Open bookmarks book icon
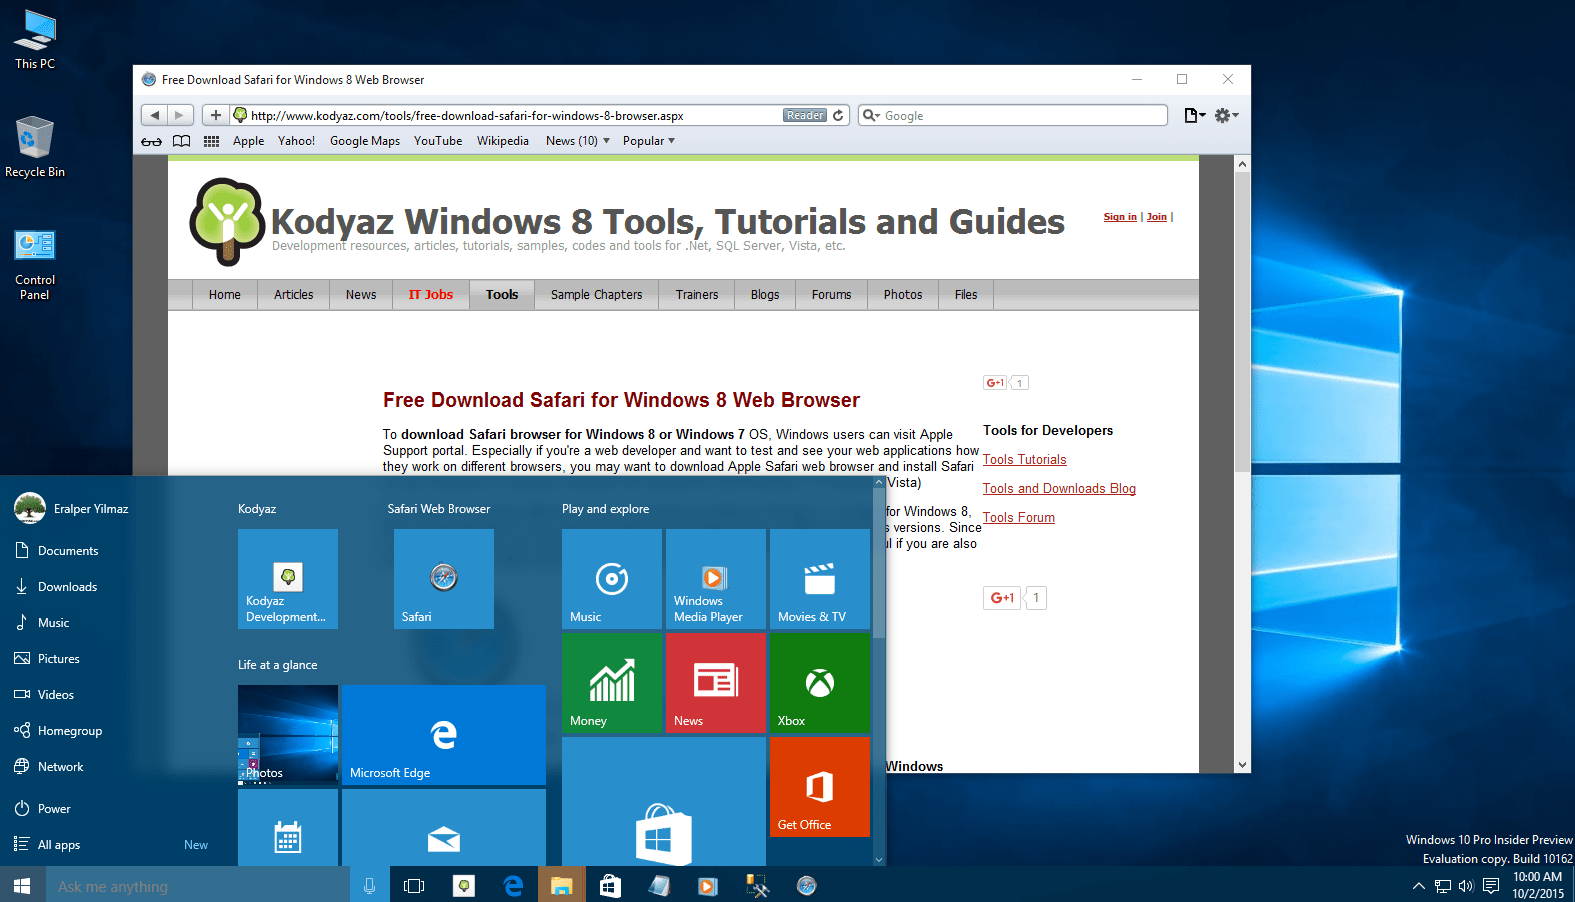This screenshot has height=902, width=1575. click(181, 141)
